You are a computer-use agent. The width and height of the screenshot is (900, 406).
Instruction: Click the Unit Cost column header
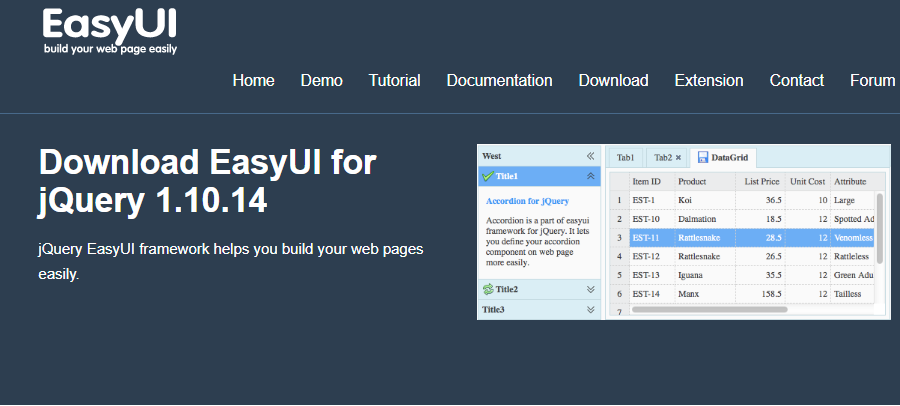click(x=808, y=181)
